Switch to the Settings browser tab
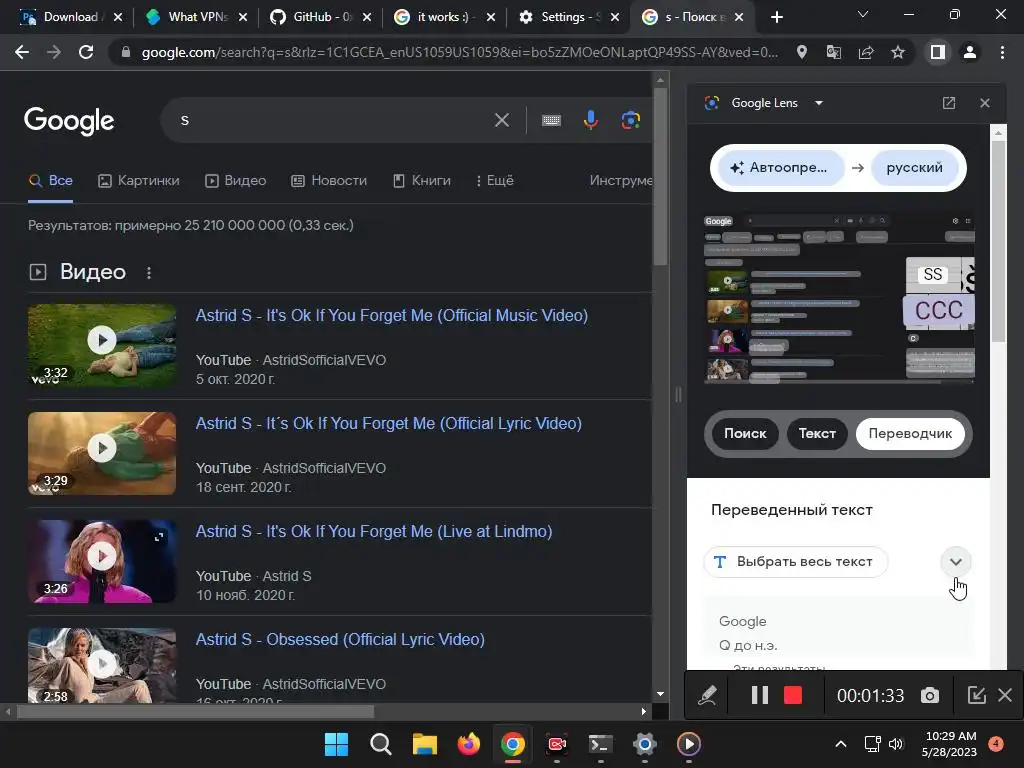The height and width of the screenshot is (768, 1024). pyautogui.click(x=568, y=17)
